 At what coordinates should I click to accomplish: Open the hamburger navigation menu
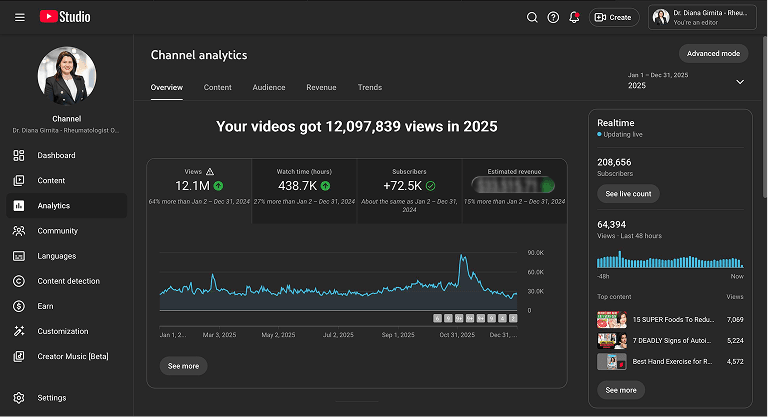click(20, 17)
